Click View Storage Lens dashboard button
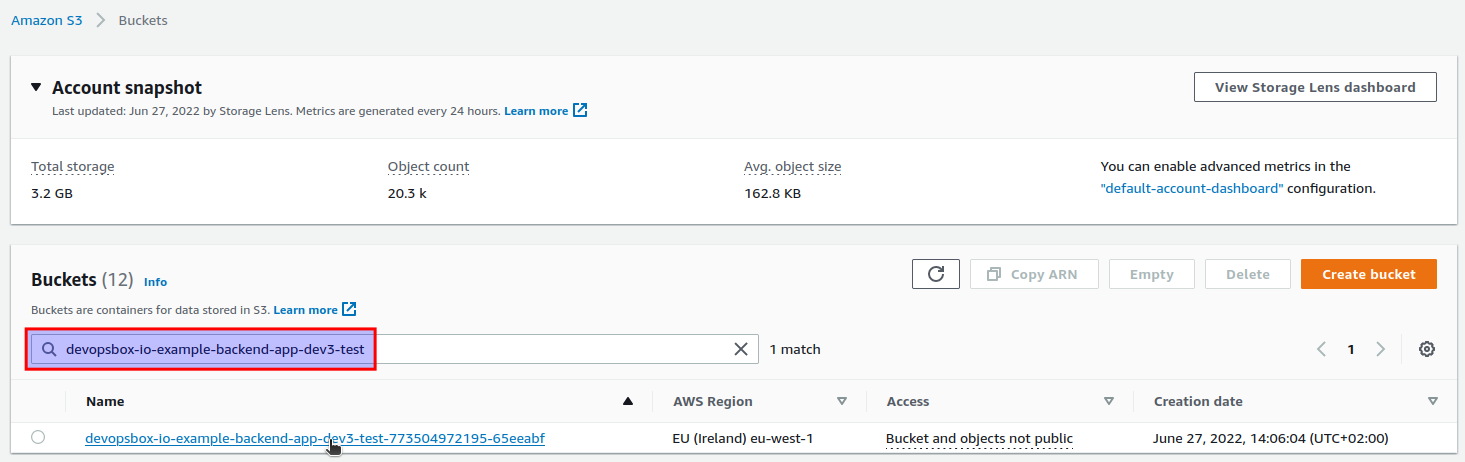This screenshot has width=1465, height=462. [1315, 87]
